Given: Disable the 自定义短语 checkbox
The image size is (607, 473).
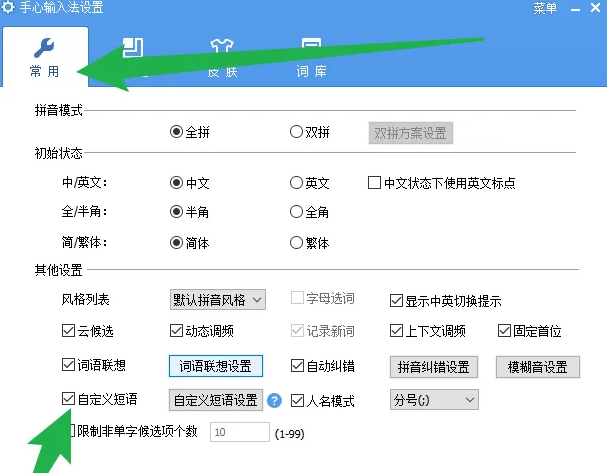Looking at the screenshot, I should point(69,399).
